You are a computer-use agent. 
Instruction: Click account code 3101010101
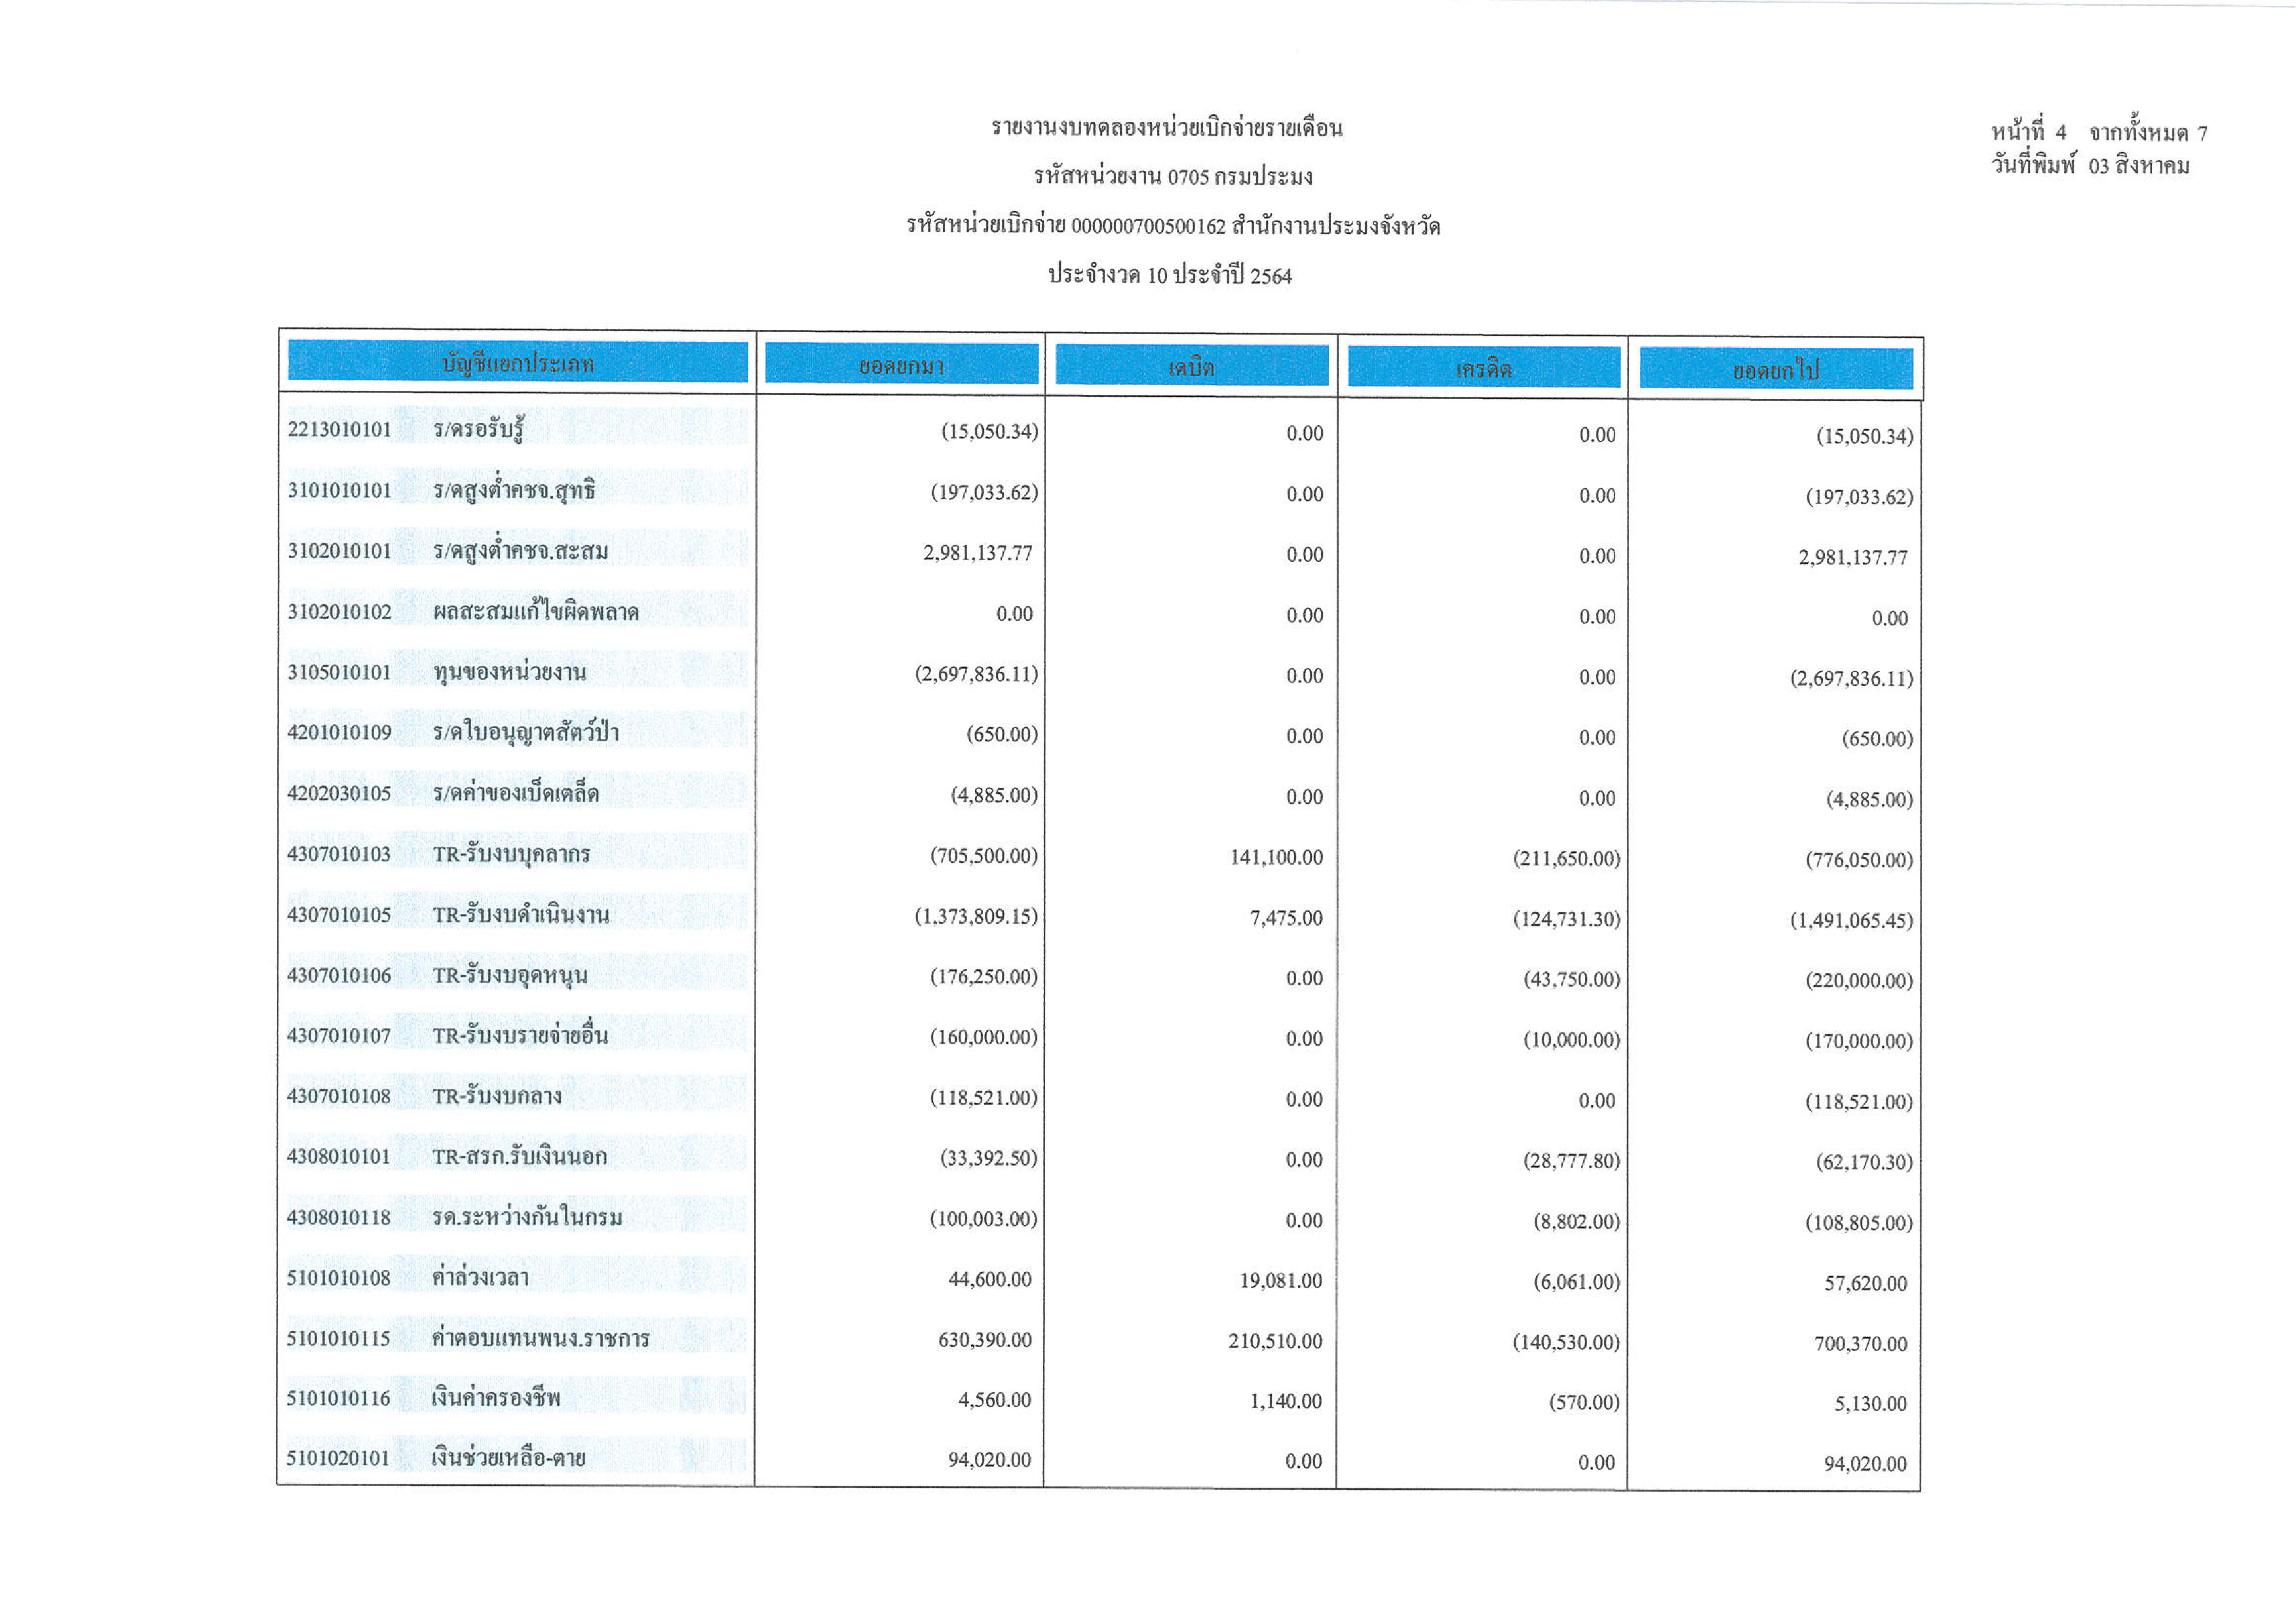(x=339, y=490)
